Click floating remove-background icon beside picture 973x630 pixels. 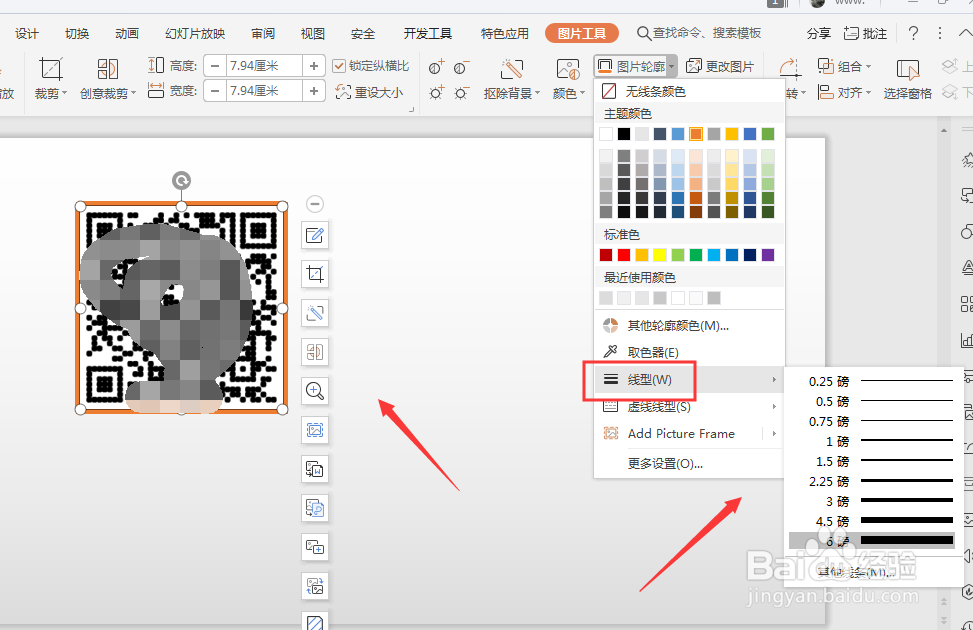click(x=315, y=313)
